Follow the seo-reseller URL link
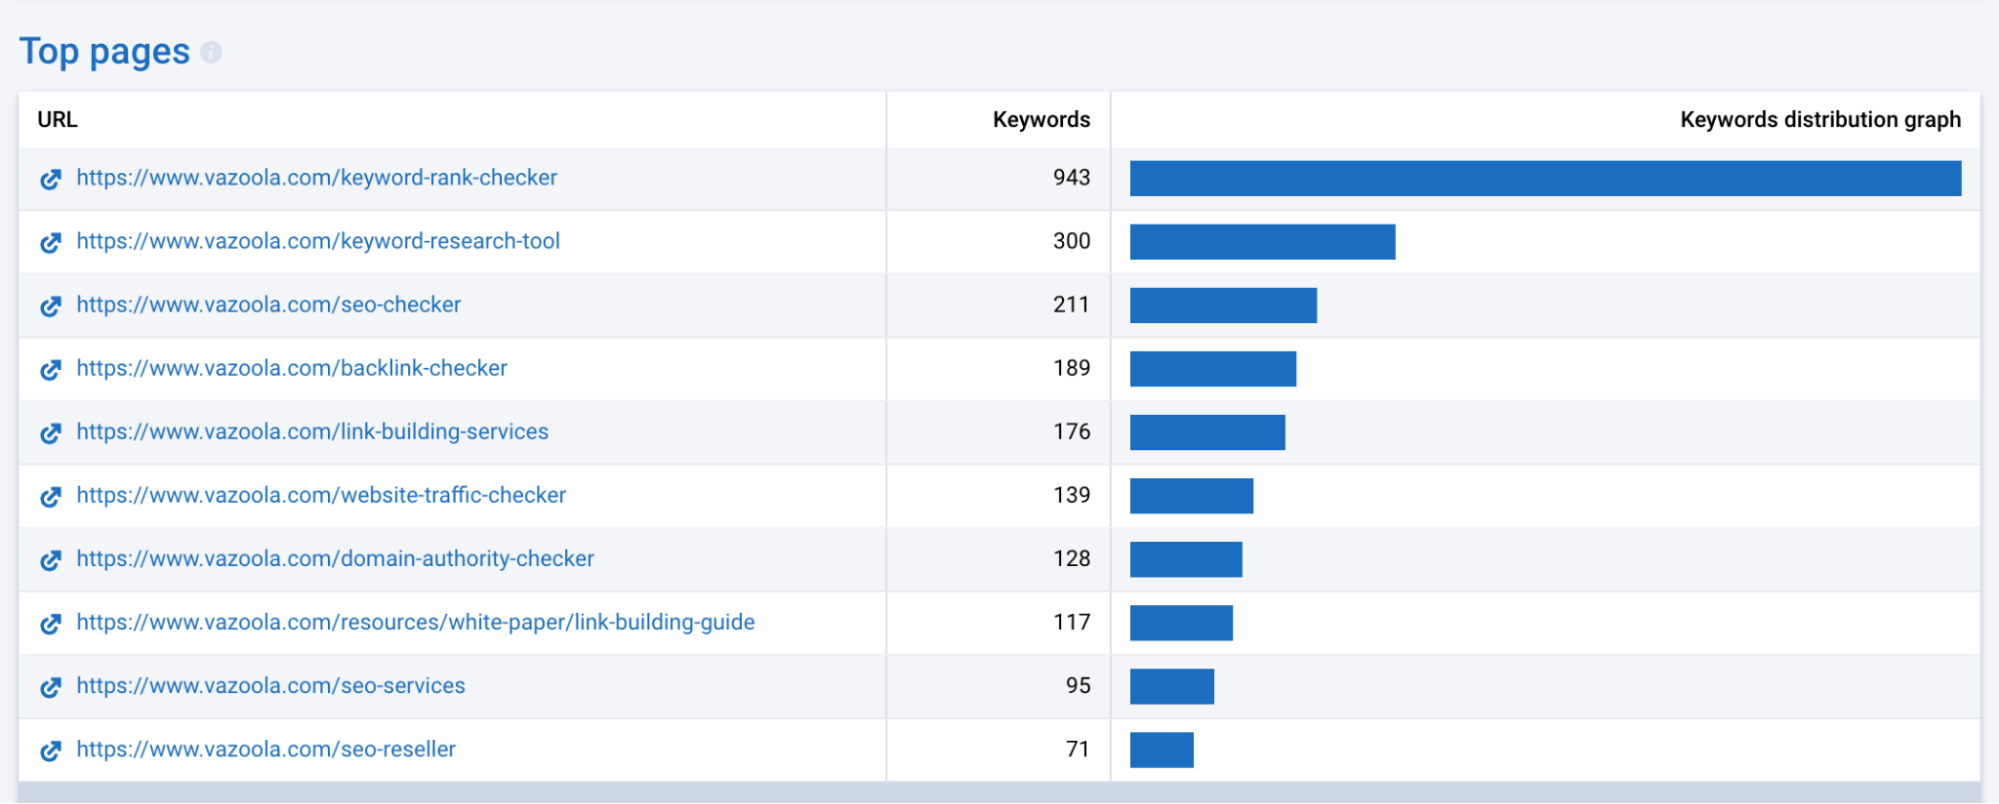Image resolution: width=1999 pixels, height=804 pixels. coord(266,749)
